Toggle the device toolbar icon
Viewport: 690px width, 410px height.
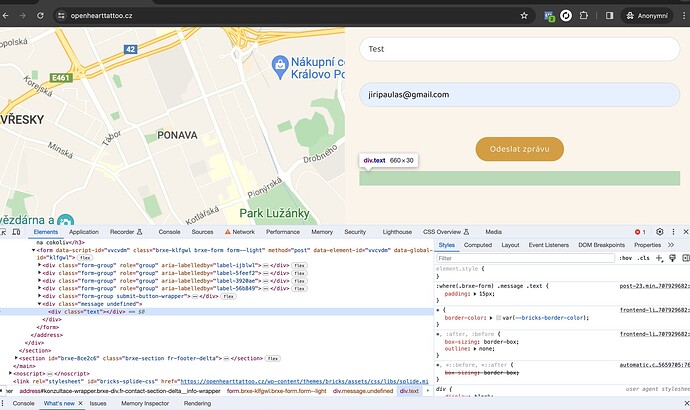[16, 232]
